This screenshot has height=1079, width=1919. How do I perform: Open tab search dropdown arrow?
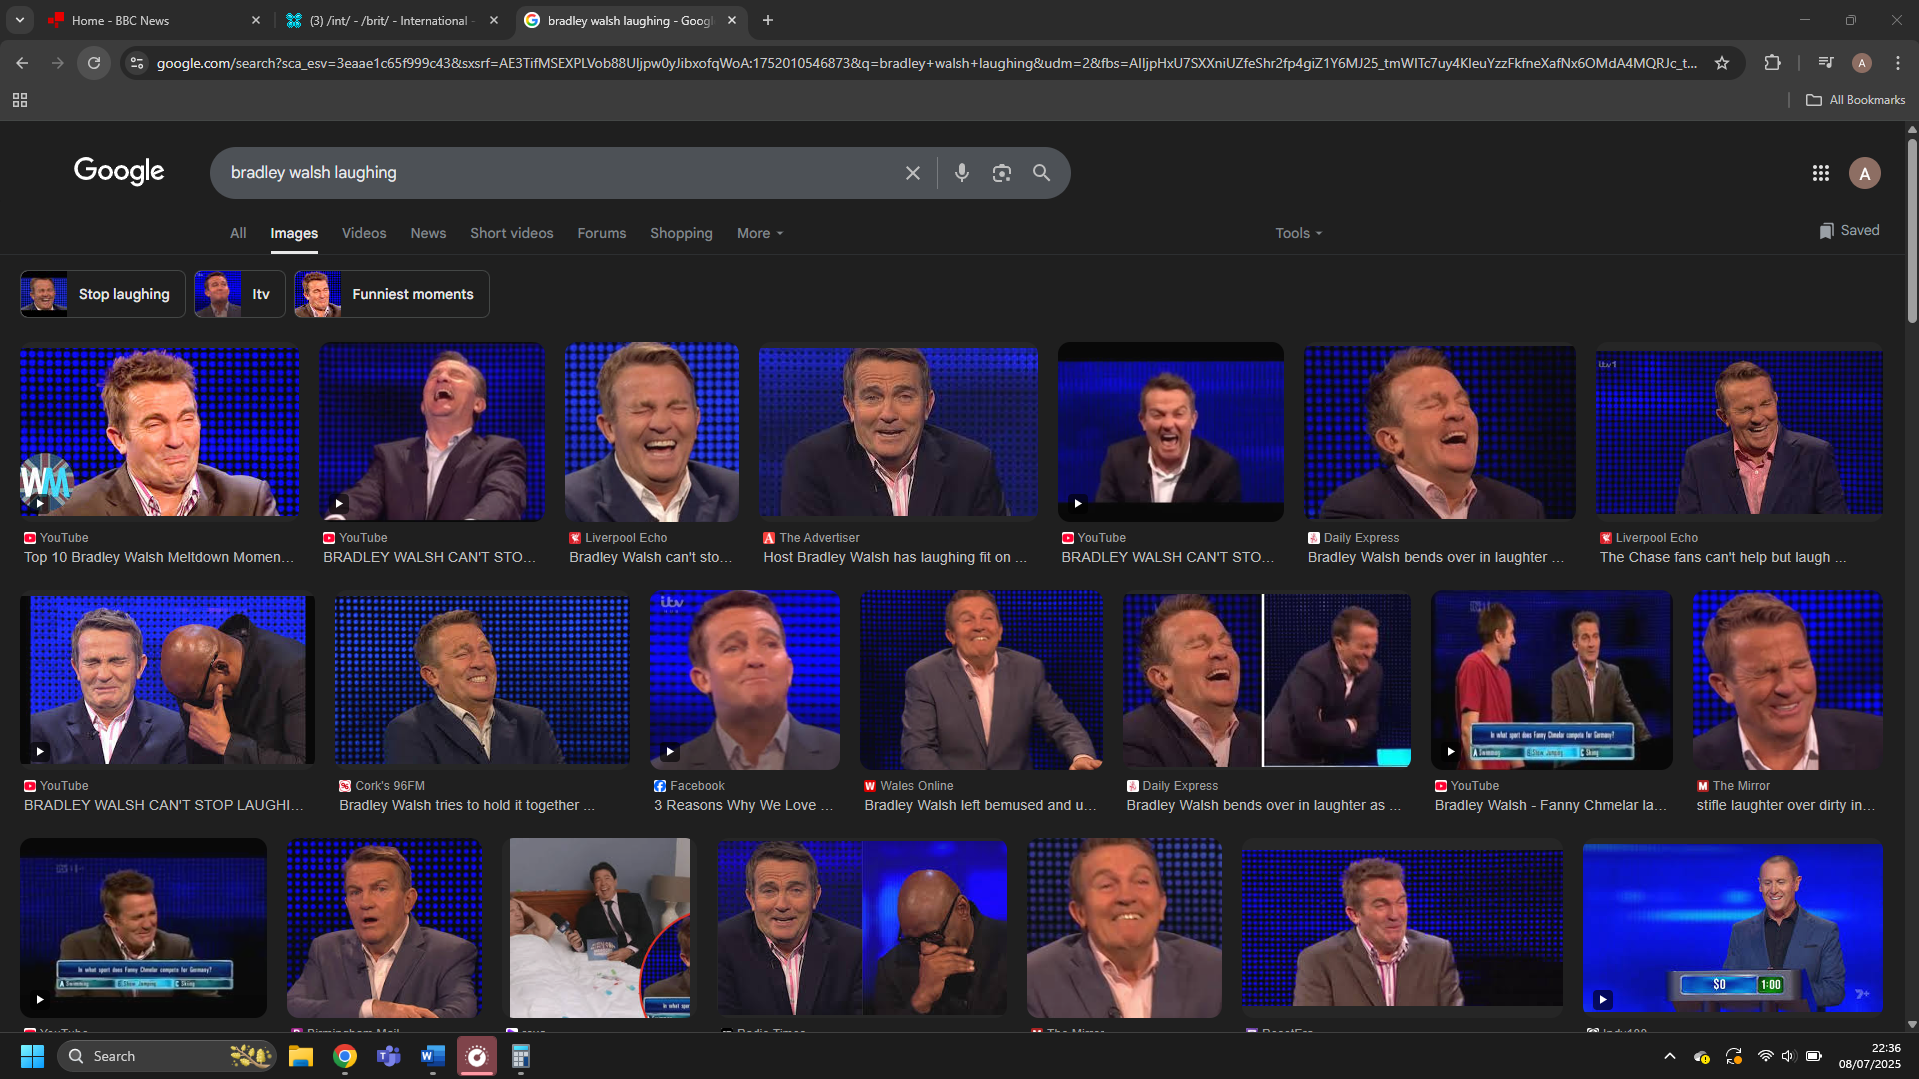coord(20,20)
